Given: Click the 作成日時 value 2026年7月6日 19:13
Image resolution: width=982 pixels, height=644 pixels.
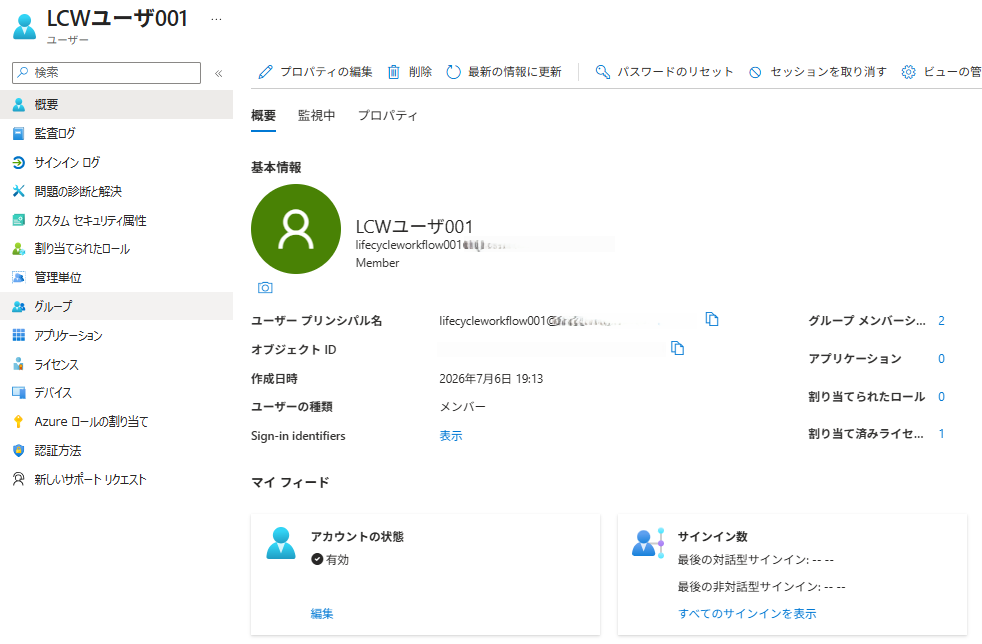Looking at the screenshot, I should click(x=491, y=379).
